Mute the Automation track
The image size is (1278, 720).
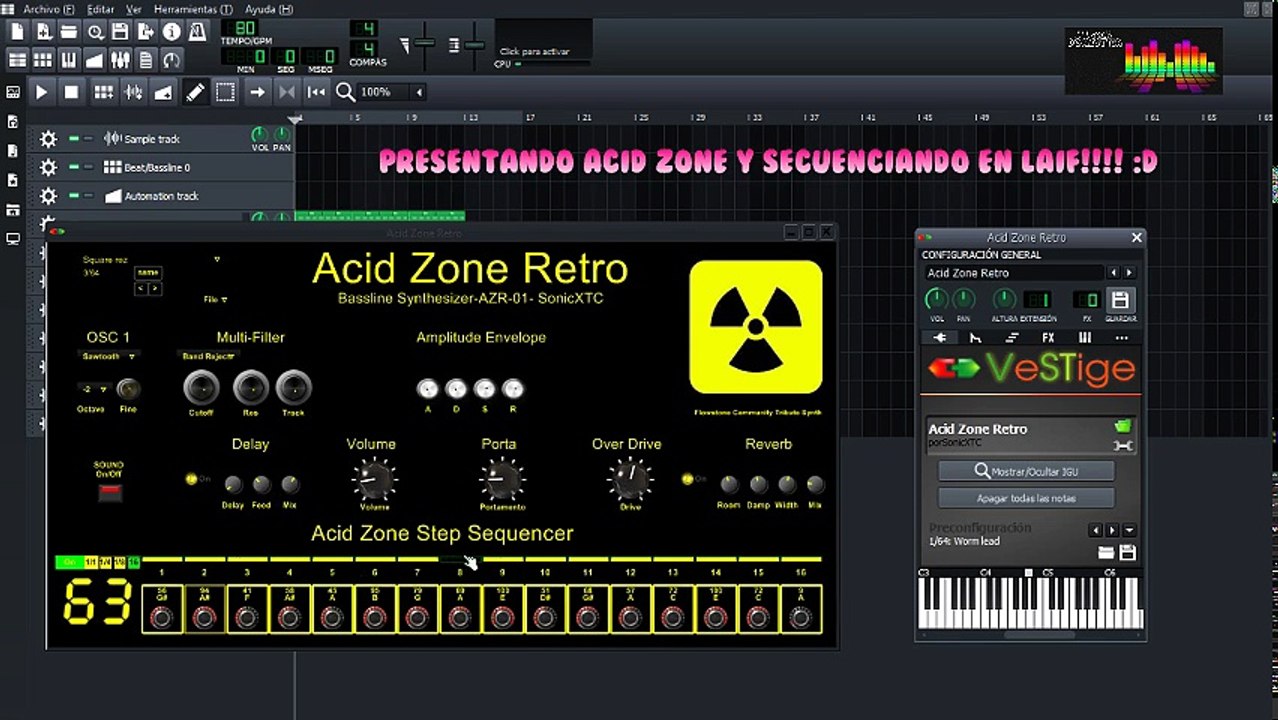click(73, 196)
